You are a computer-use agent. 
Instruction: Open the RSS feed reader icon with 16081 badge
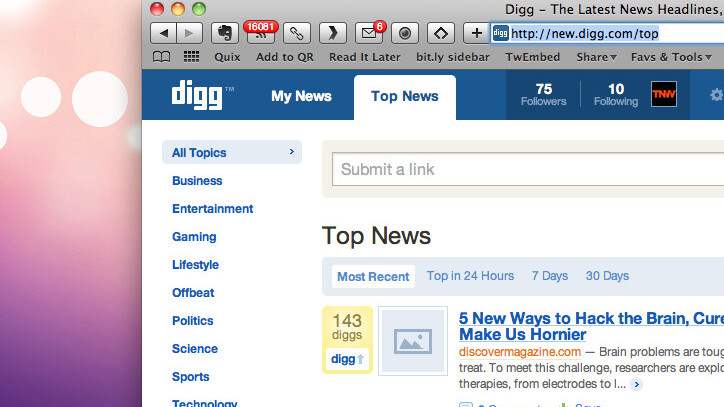pyautogui.click(x=261, y=33)
